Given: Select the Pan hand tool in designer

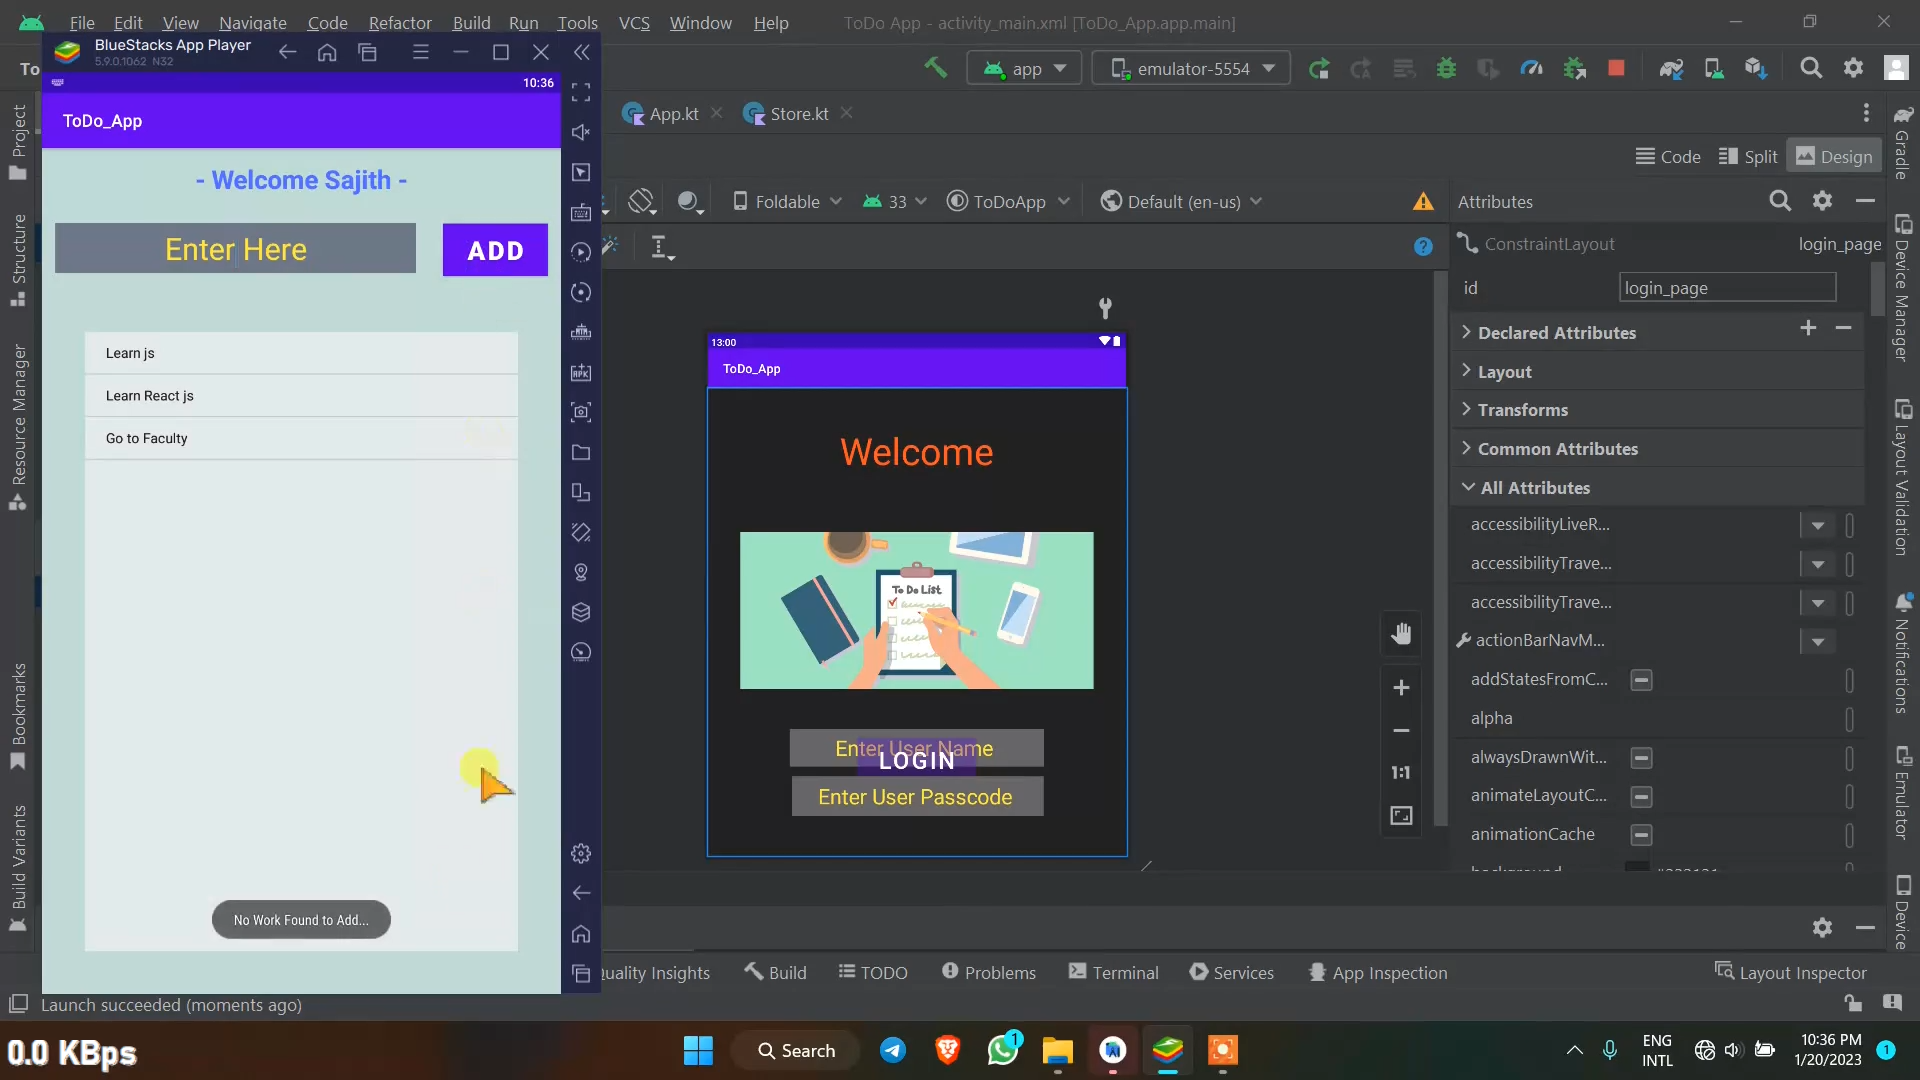Looking at the screenshot, I should pyautogui.click(x=1401, y=633).
